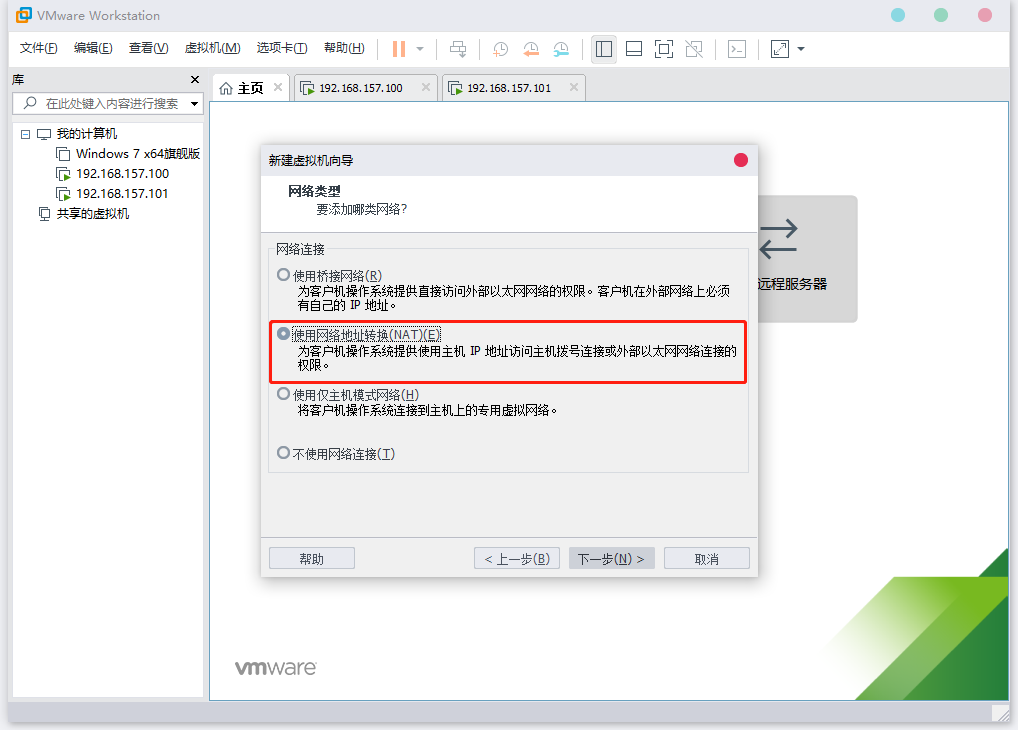
Task: Enter full screen mode icon
Action: (x=664, y=49)
